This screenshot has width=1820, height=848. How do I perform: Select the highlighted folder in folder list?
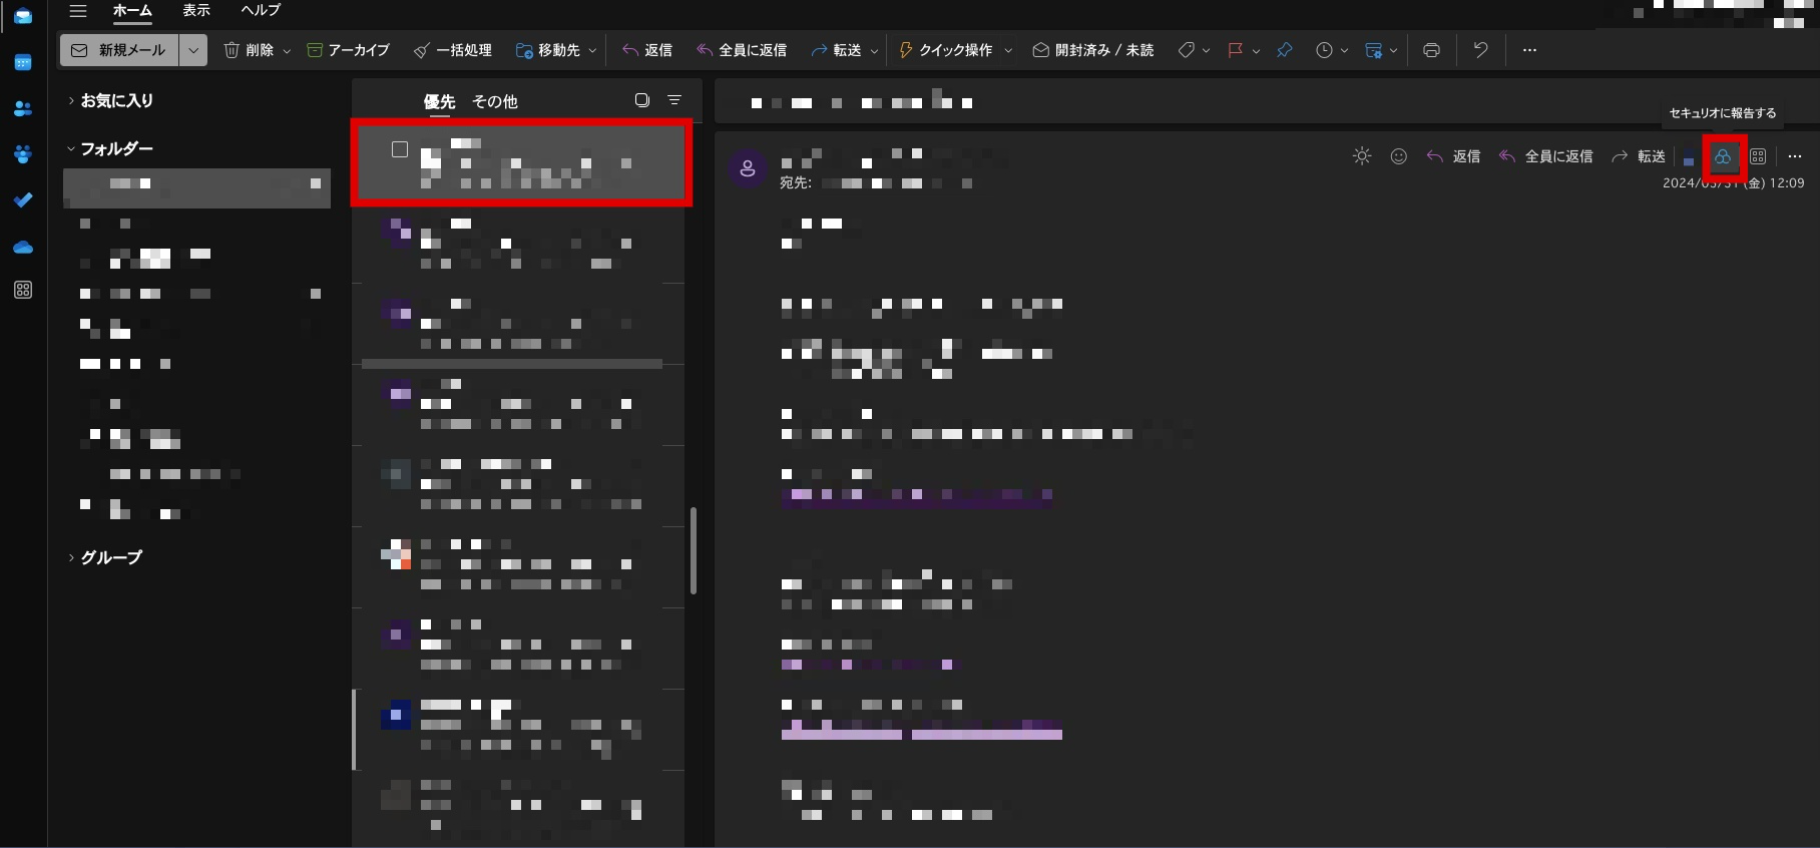(x=197, y=188)
